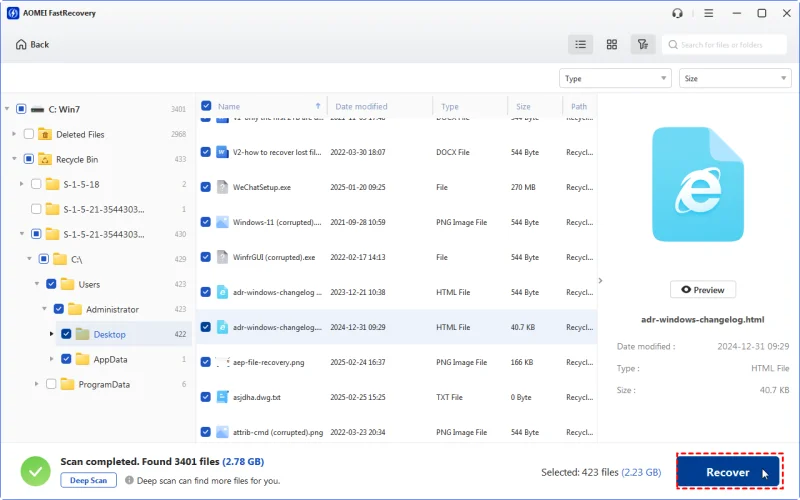Viewport: 800px width, 500px height.
Task: Open the Type filter dropdown
Action: pyautogui.click(x=614, y=78)
